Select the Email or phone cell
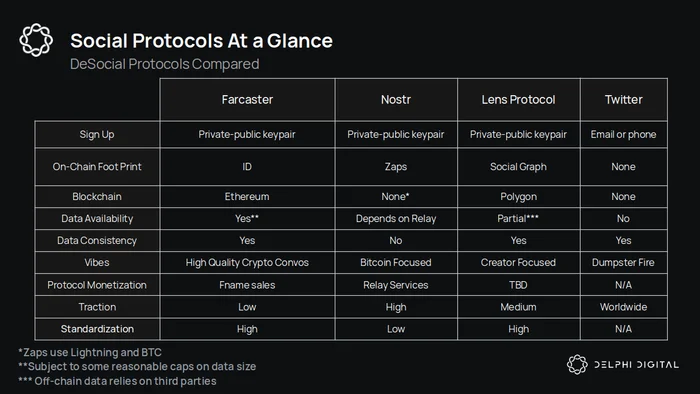The image size is (700, 394). pos(624,134)
